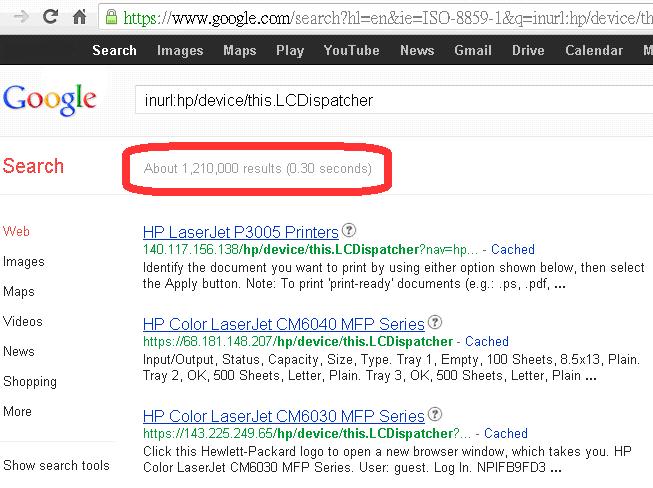Image resolution: width=653 pixels, height=488 pixels.
Task: Go to the browser home page icon
Action: [x=79, y=17]
